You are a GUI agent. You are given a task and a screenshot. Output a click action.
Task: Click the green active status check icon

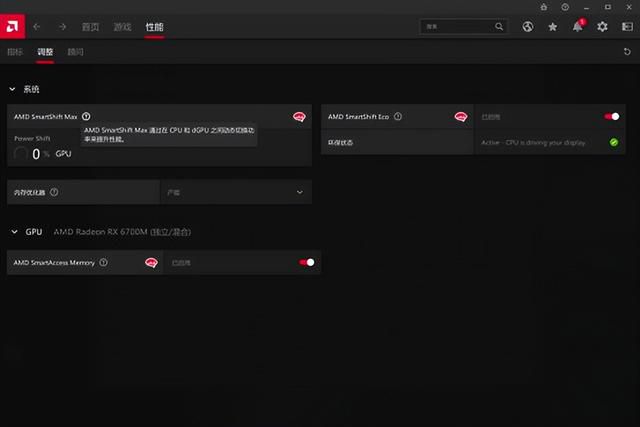(614, 142)
